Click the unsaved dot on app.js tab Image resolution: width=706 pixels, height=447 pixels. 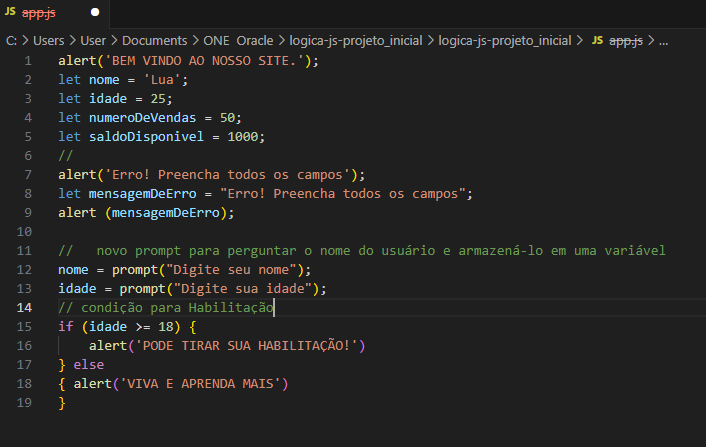(x=95, y=12)
